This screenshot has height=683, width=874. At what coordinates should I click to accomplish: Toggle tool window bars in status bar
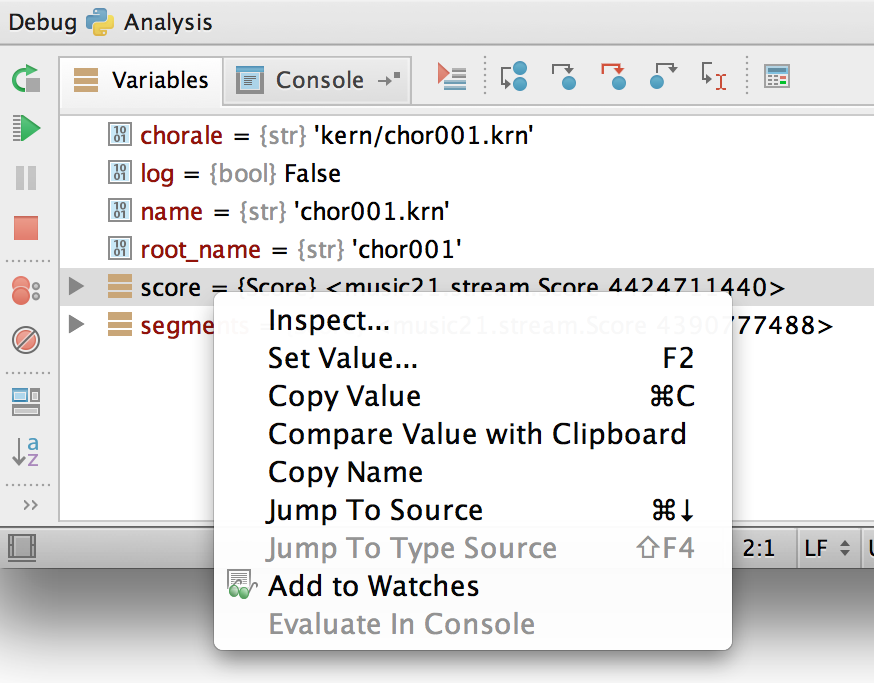click(x=21, y=548)
